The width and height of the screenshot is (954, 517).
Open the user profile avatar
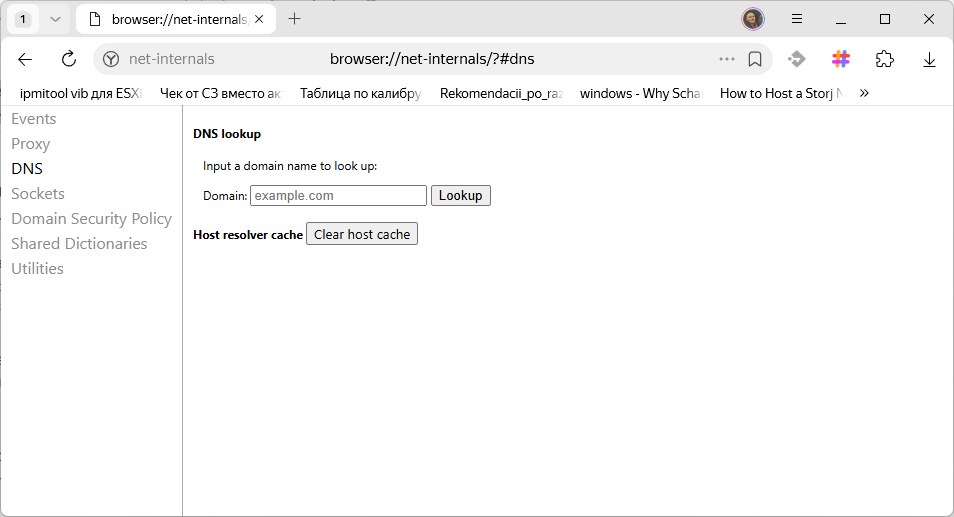click(x=753, y=19)
